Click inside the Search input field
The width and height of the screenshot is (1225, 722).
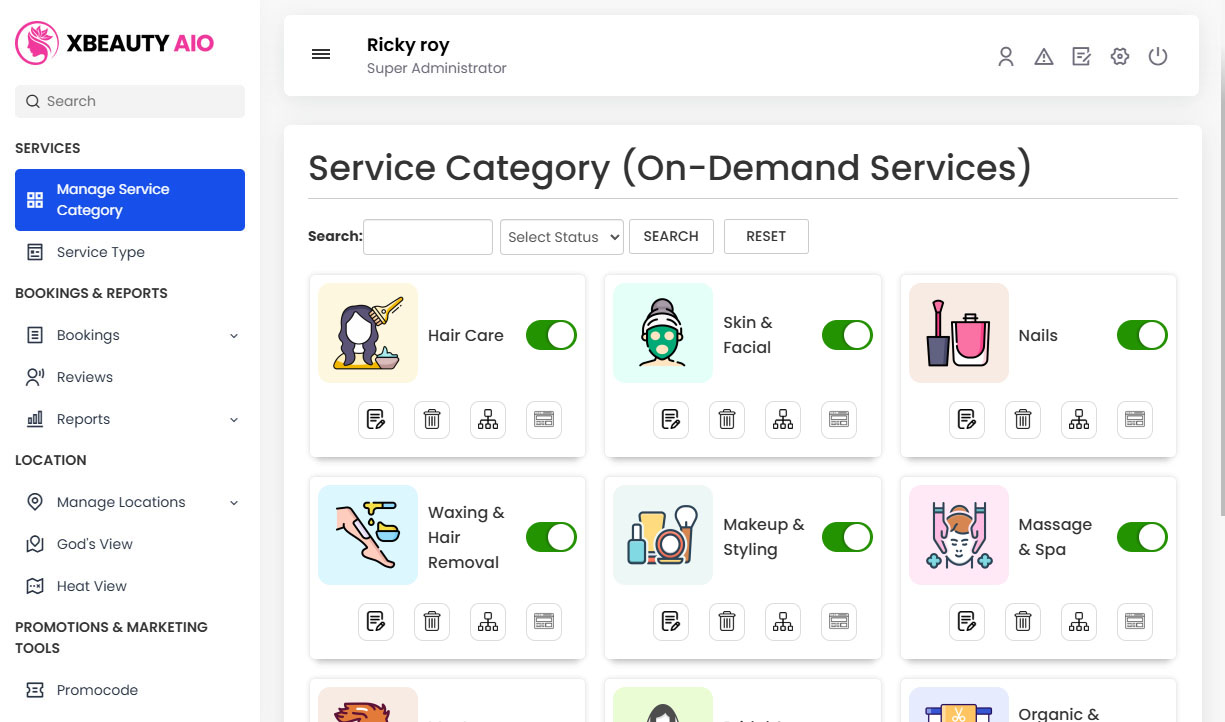tap(427, 236)
